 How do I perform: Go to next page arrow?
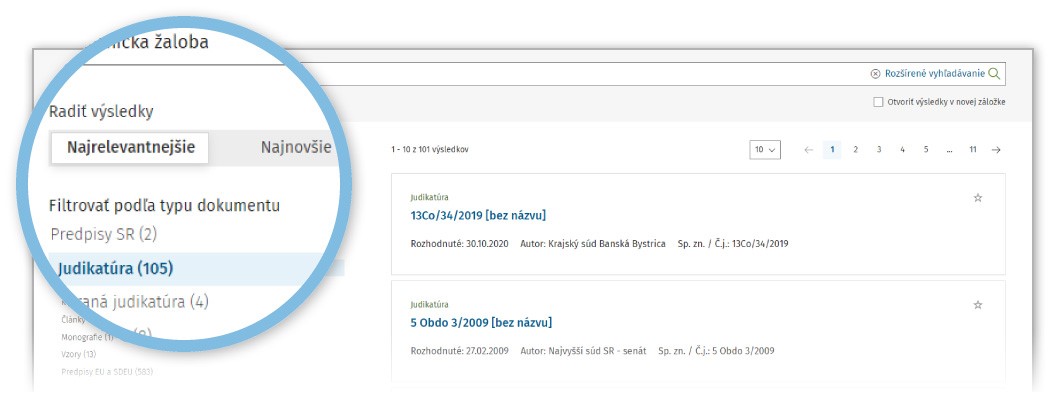tap(996, 150)
